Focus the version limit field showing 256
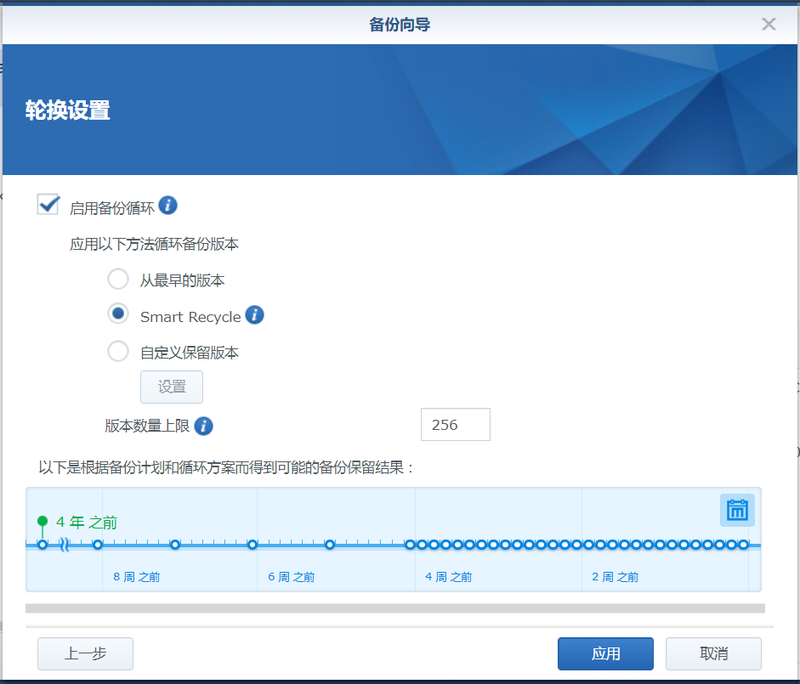 [455, 425]
